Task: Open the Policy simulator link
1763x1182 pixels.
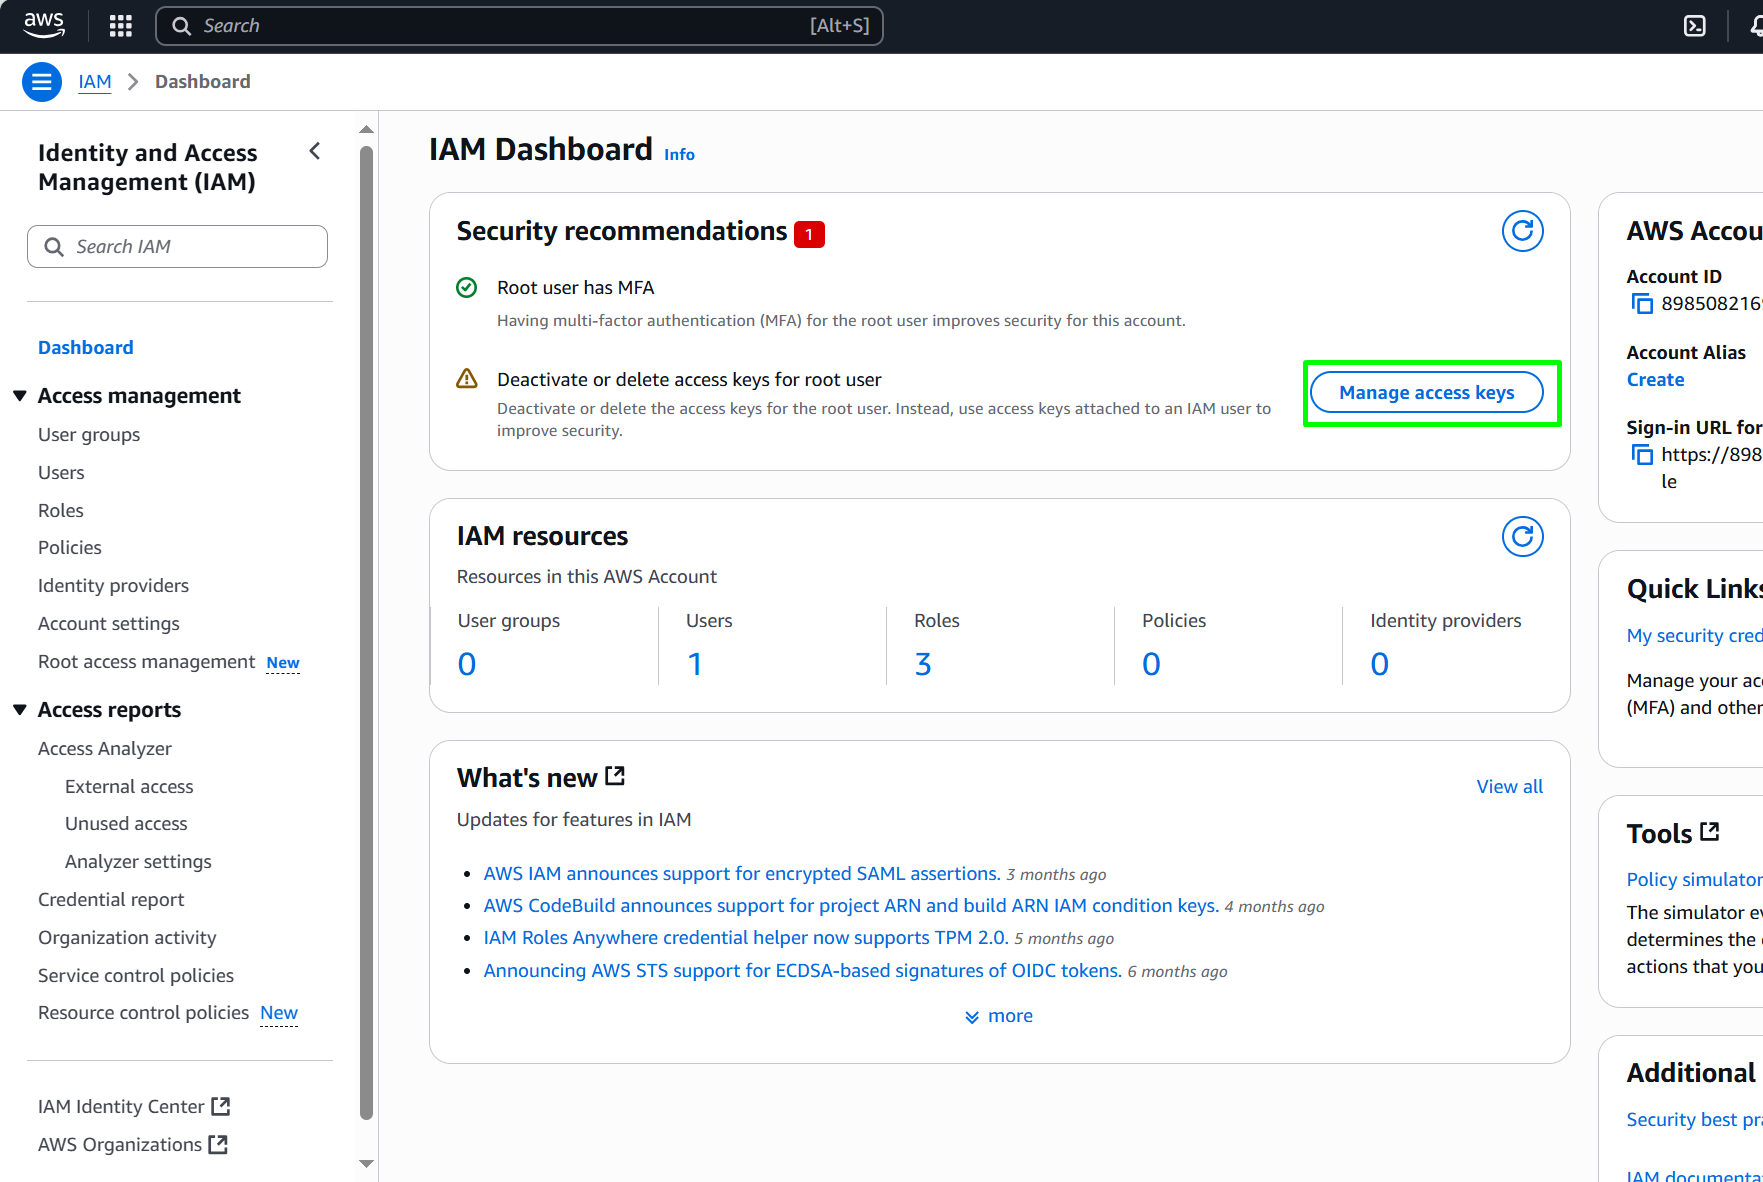Action: 1694,880
